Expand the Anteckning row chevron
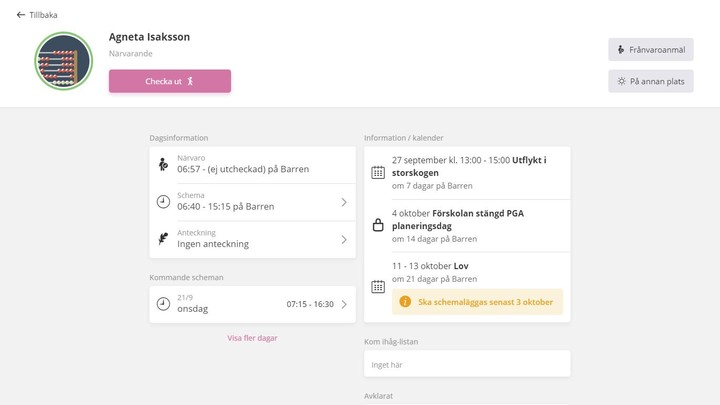Viewport: 720px width, 405px height. (344, 240)
